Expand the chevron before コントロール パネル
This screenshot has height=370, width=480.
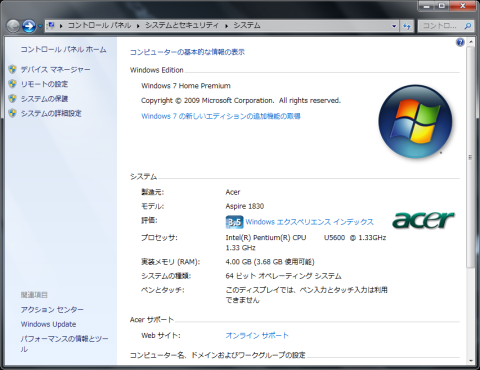(61, 26)
